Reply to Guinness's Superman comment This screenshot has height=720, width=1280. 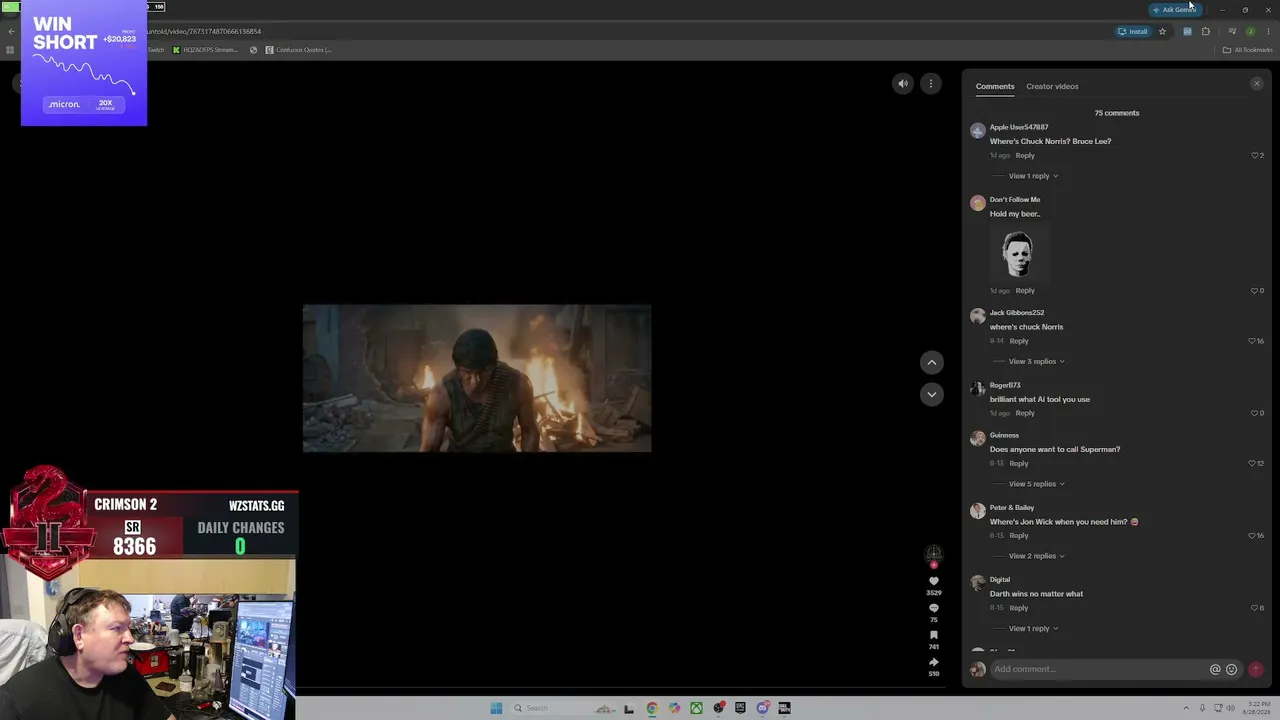pos(1019,463)
